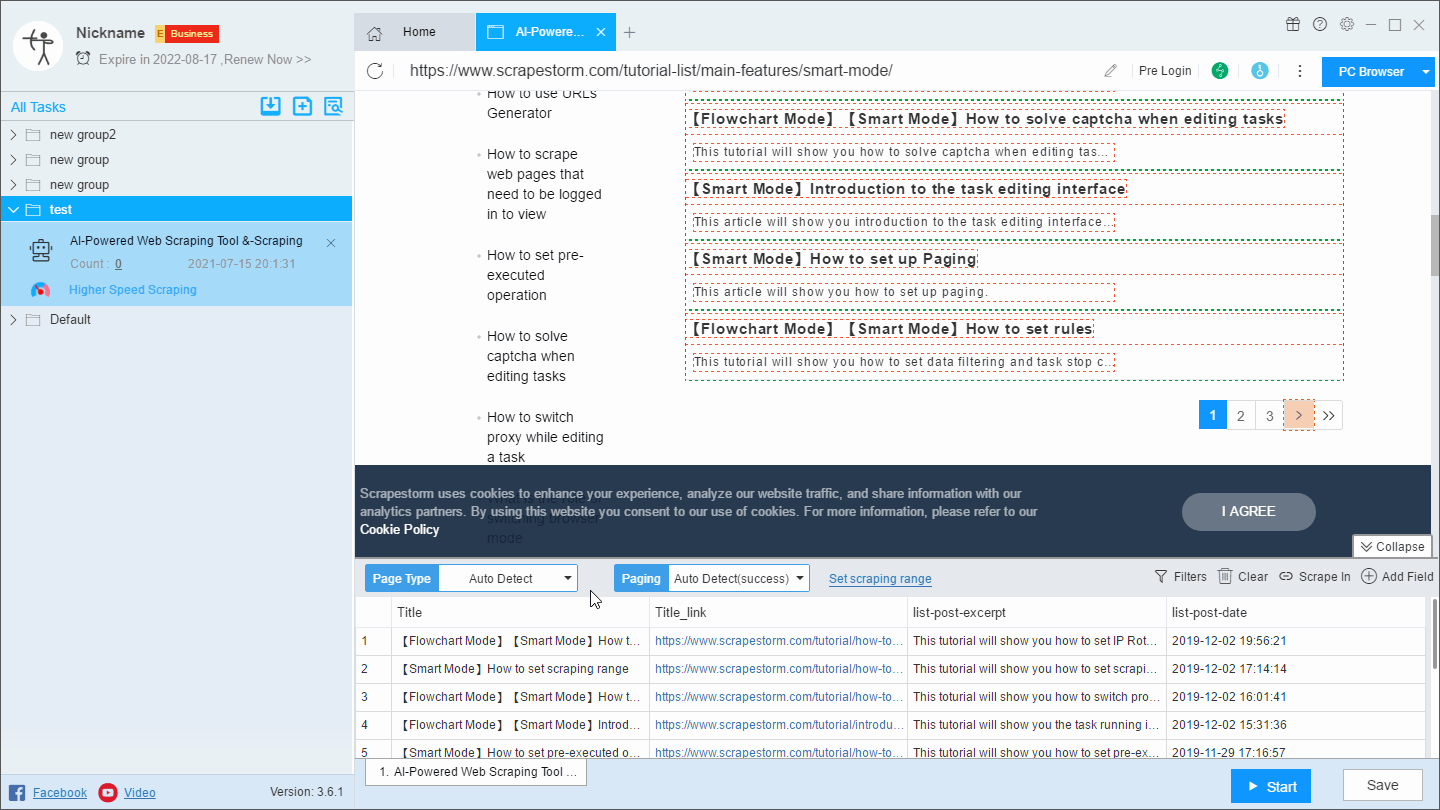The image size is (1440, 810).
Task: Open the Cookie Policy link
Action: 399,529
